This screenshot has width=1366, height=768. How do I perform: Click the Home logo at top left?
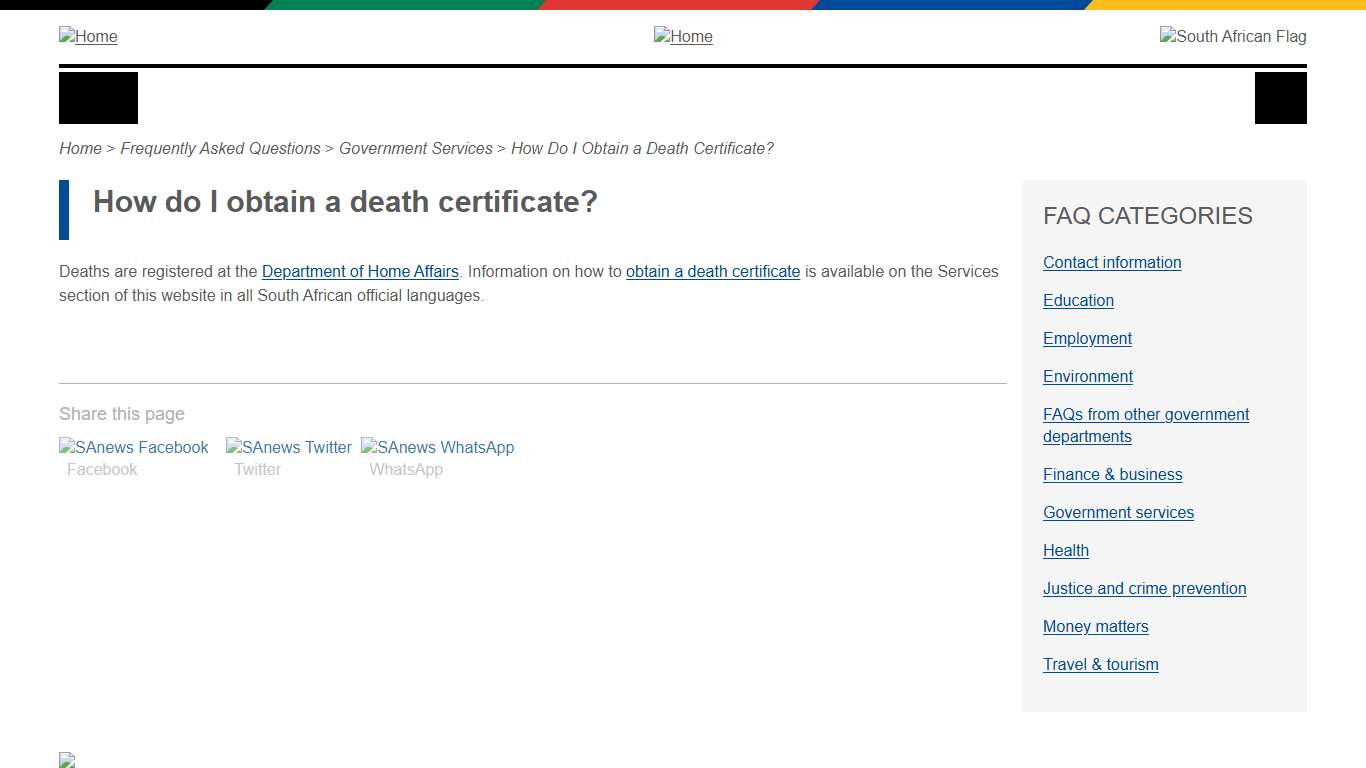(x=88, y=36)
